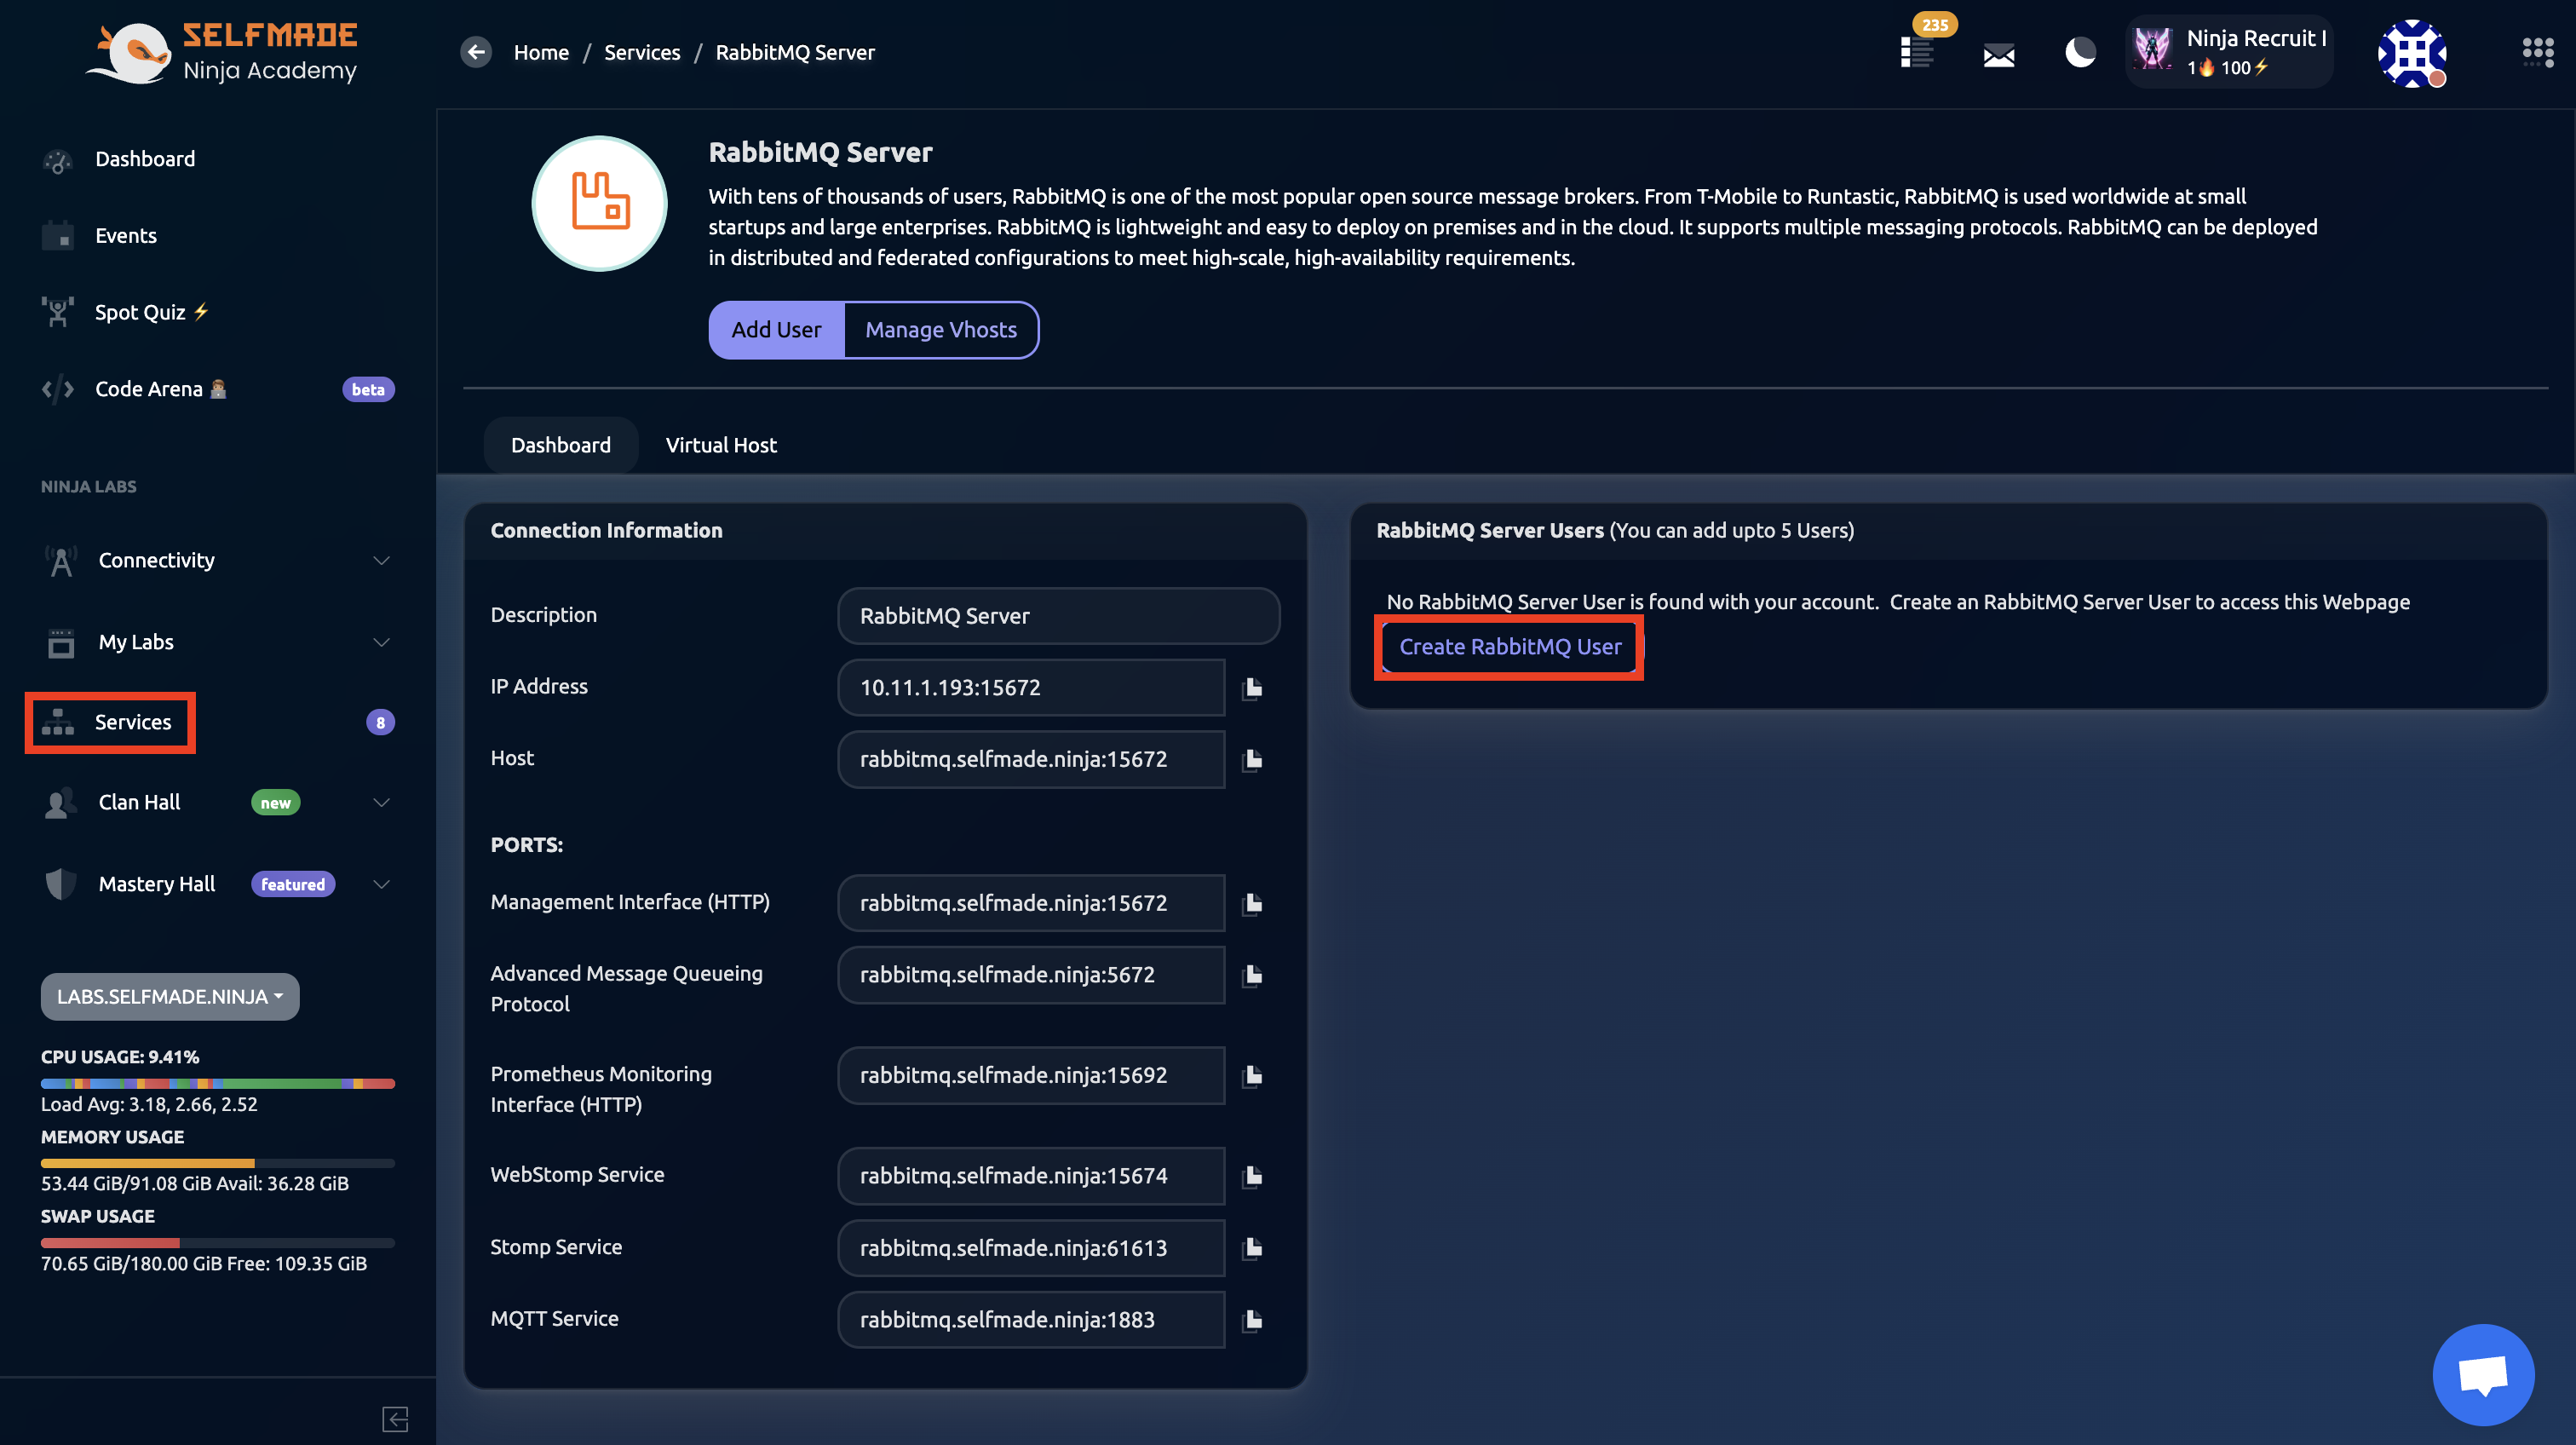The height and width of the screenshot is (1445, 2576).
Task: Click the new badge on Clan Hall
Action: [x=275, y=803]
